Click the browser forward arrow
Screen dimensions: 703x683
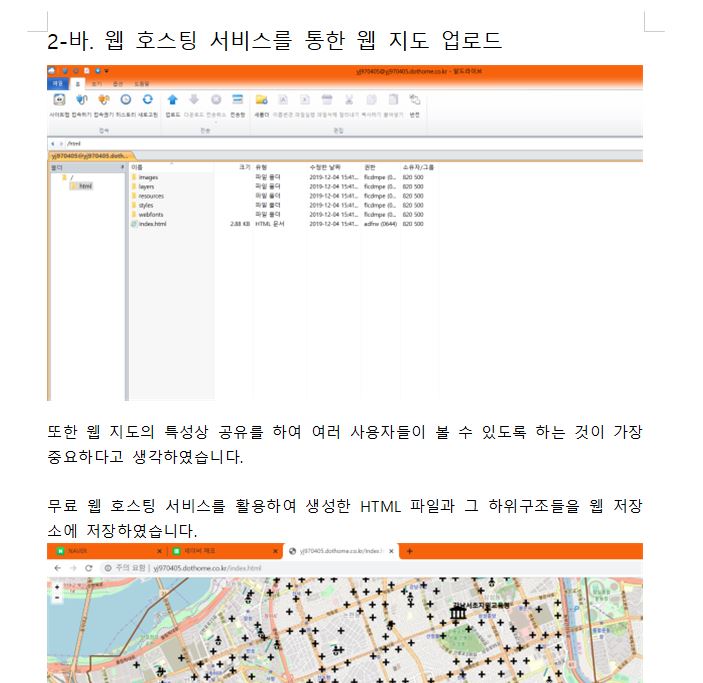tap(73, 568)
